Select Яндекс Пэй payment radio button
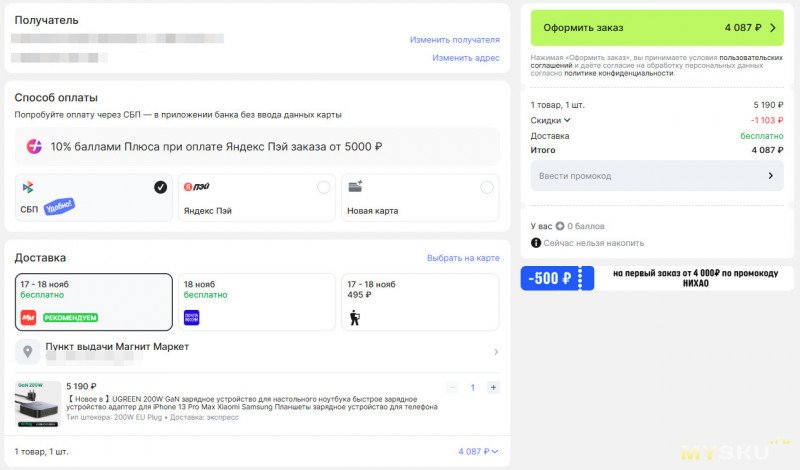This screenshot has width=800, height=470. (x=323, y=187)
